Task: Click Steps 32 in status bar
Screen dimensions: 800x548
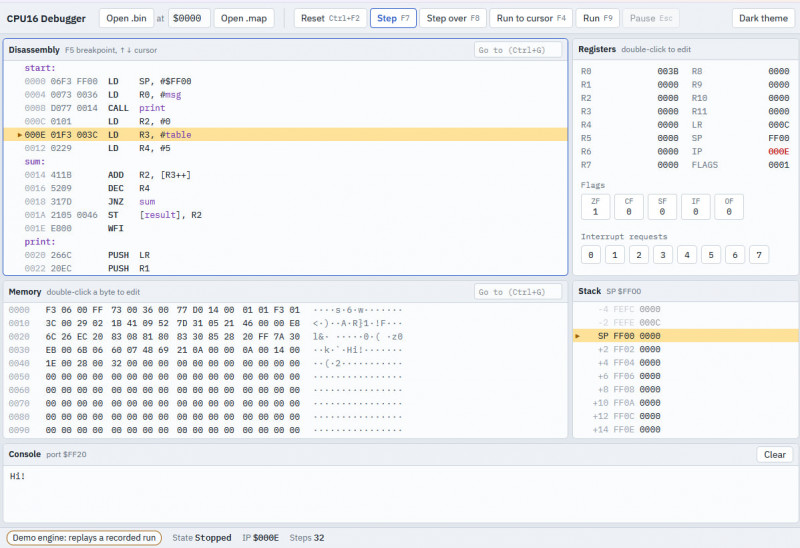Action: click(307, 538)
